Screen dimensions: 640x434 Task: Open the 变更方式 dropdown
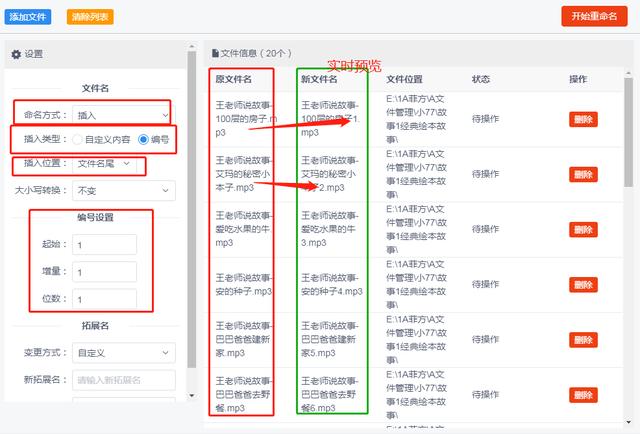pos(123,353)
